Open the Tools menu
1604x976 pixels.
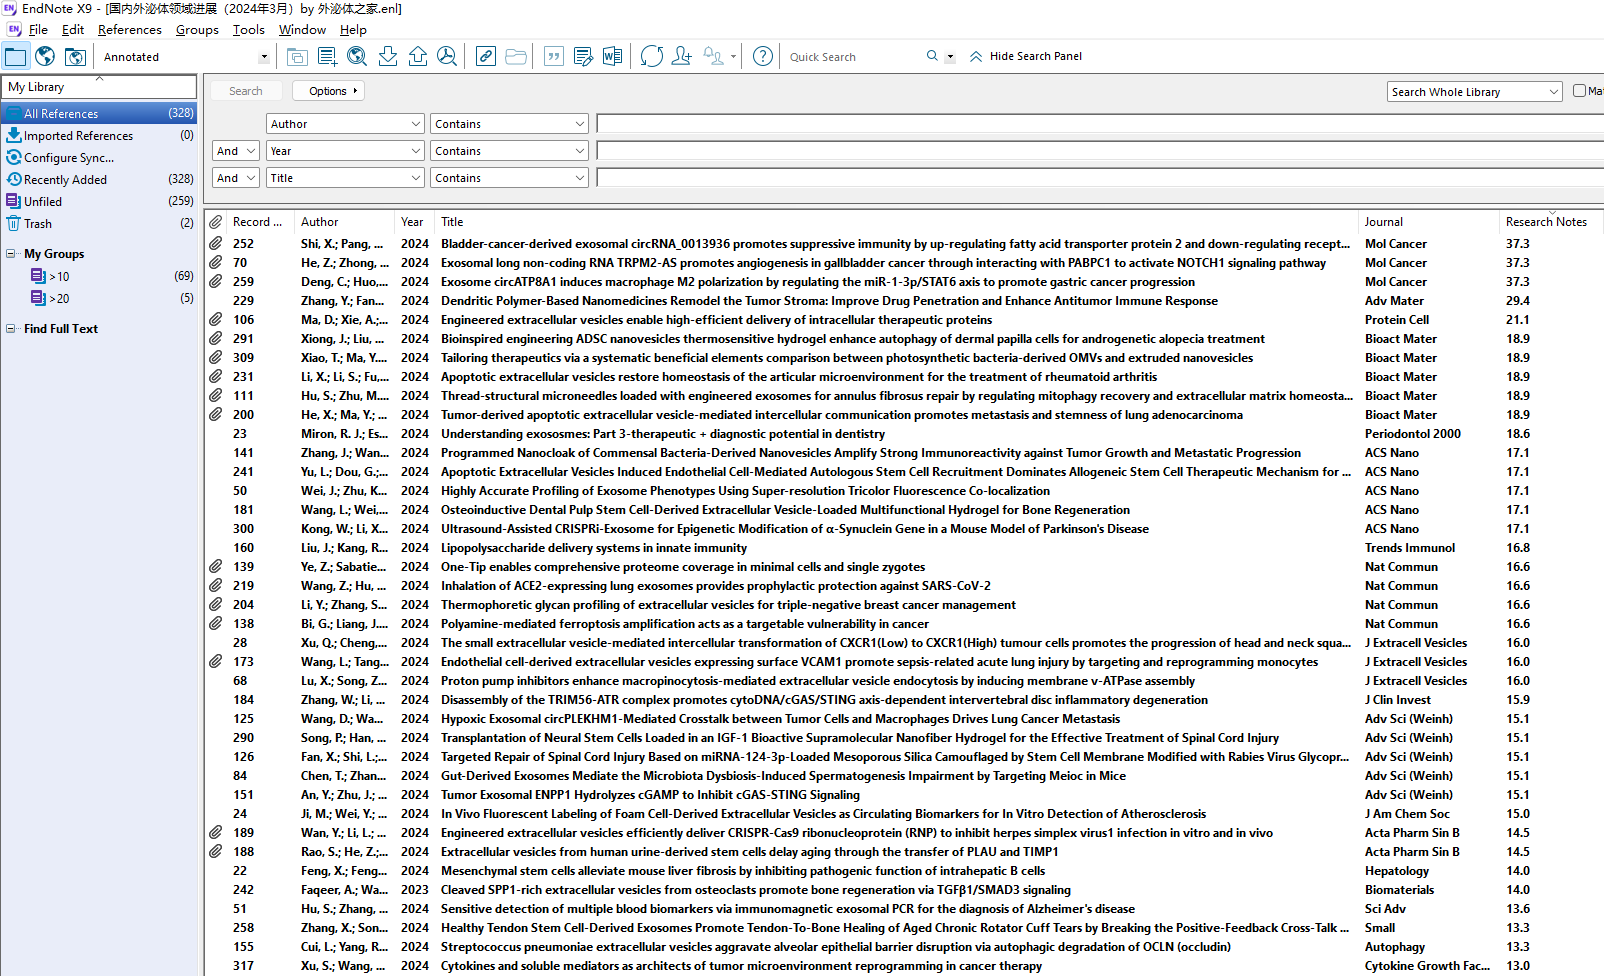pyautogui.click(x=249, y=30)
